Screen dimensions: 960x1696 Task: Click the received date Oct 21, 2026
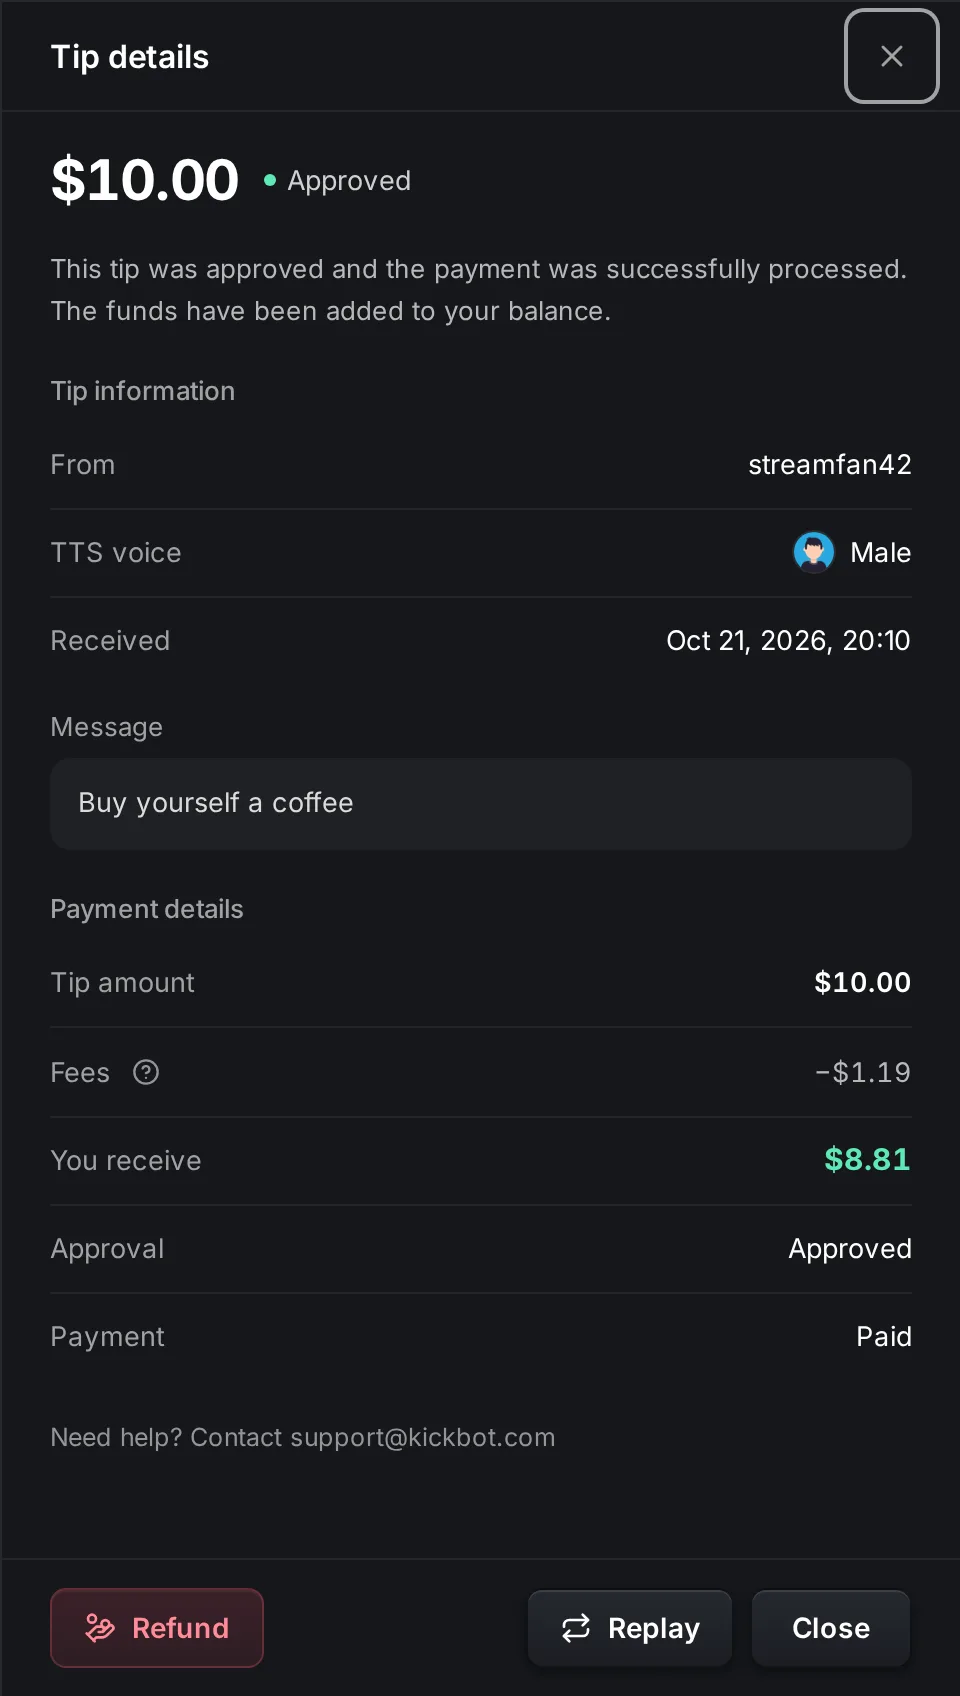coord(749,641)
